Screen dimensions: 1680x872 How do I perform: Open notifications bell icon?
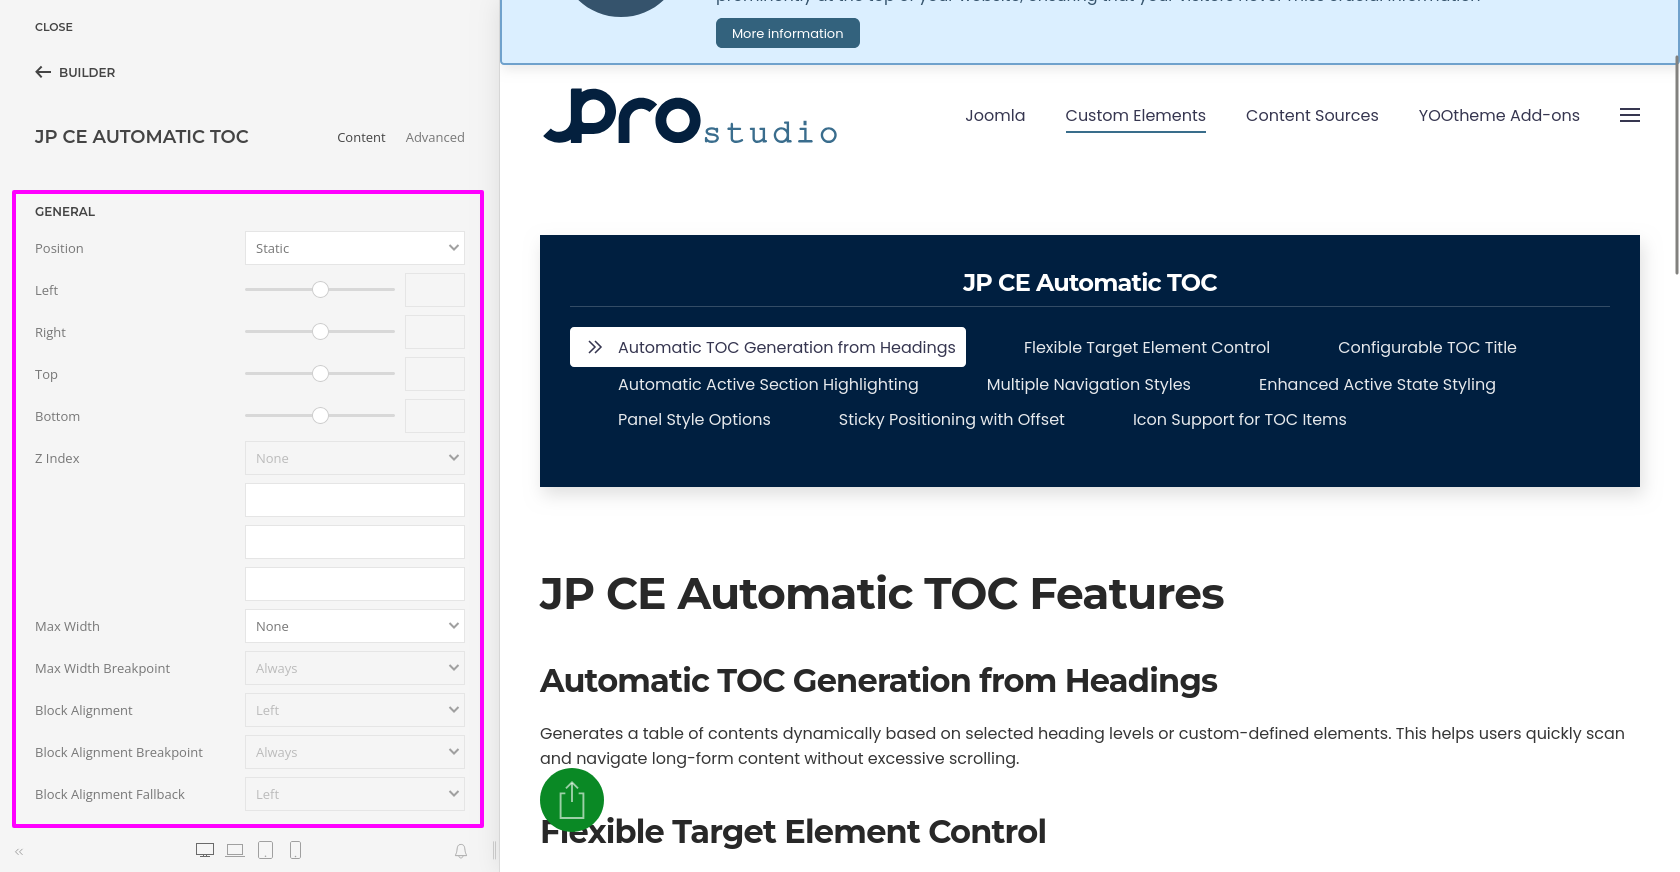[461, 851]
